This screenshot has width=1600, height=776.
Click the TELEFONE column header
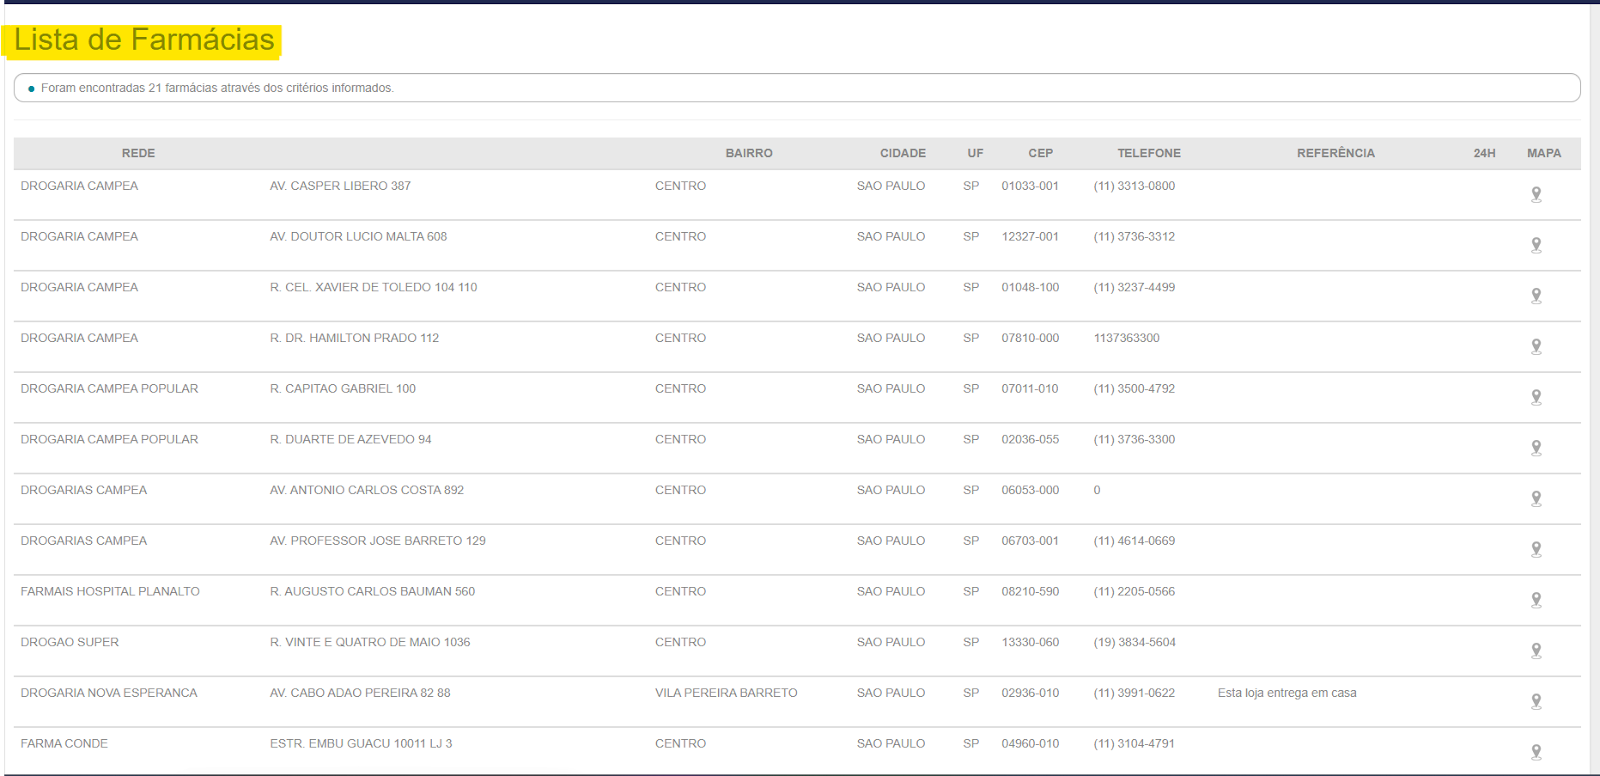(x=1148, y=153)
